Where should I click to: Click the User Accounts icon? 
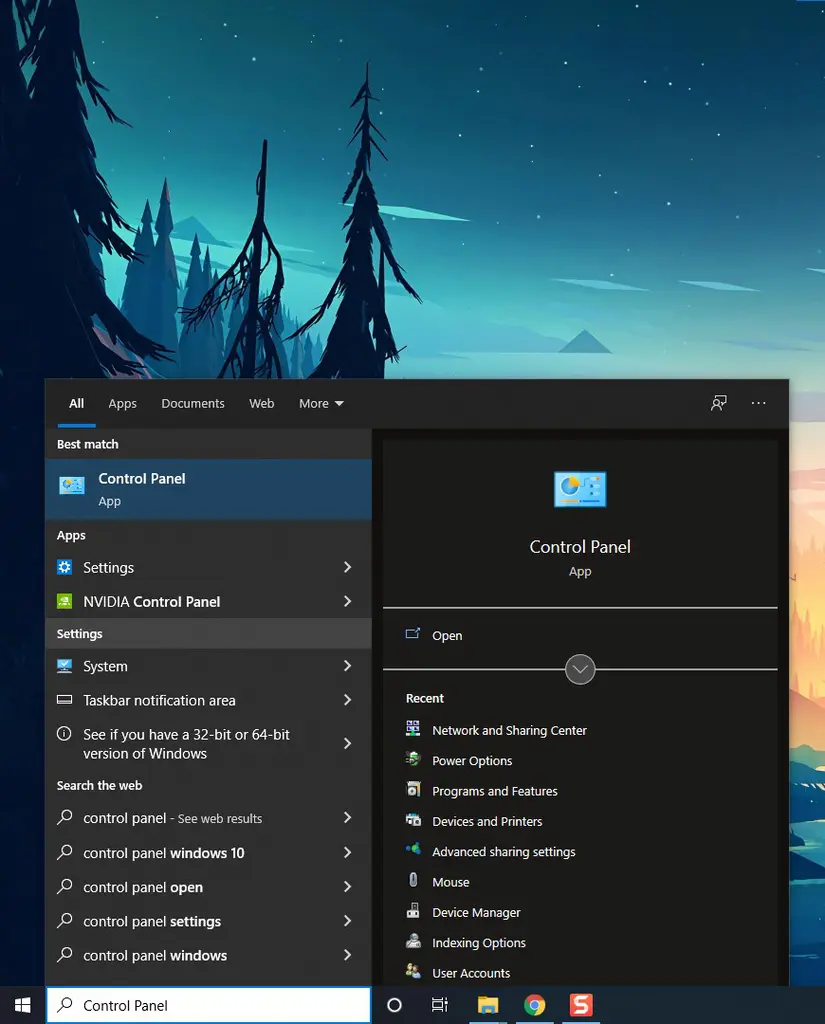pyautogui.click(x=413, y=971)
